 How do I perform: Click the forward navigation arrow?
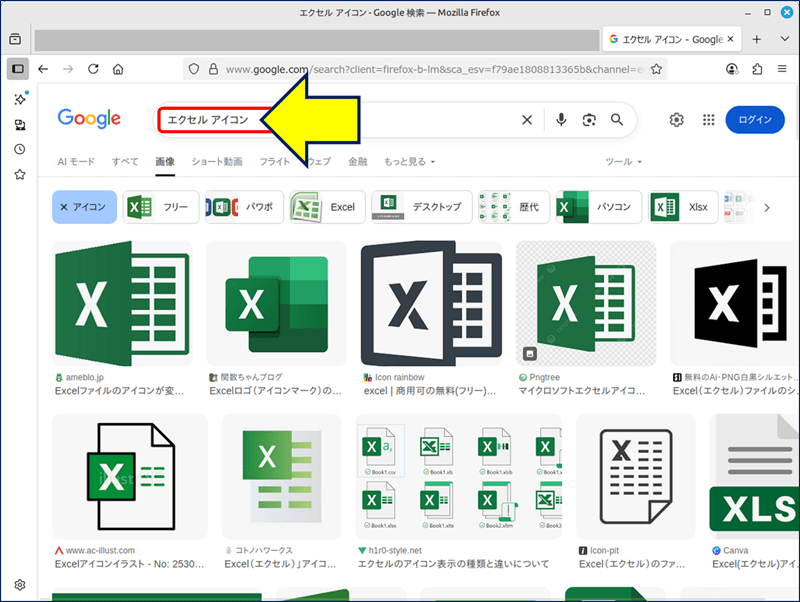click(x=68, y=69)
